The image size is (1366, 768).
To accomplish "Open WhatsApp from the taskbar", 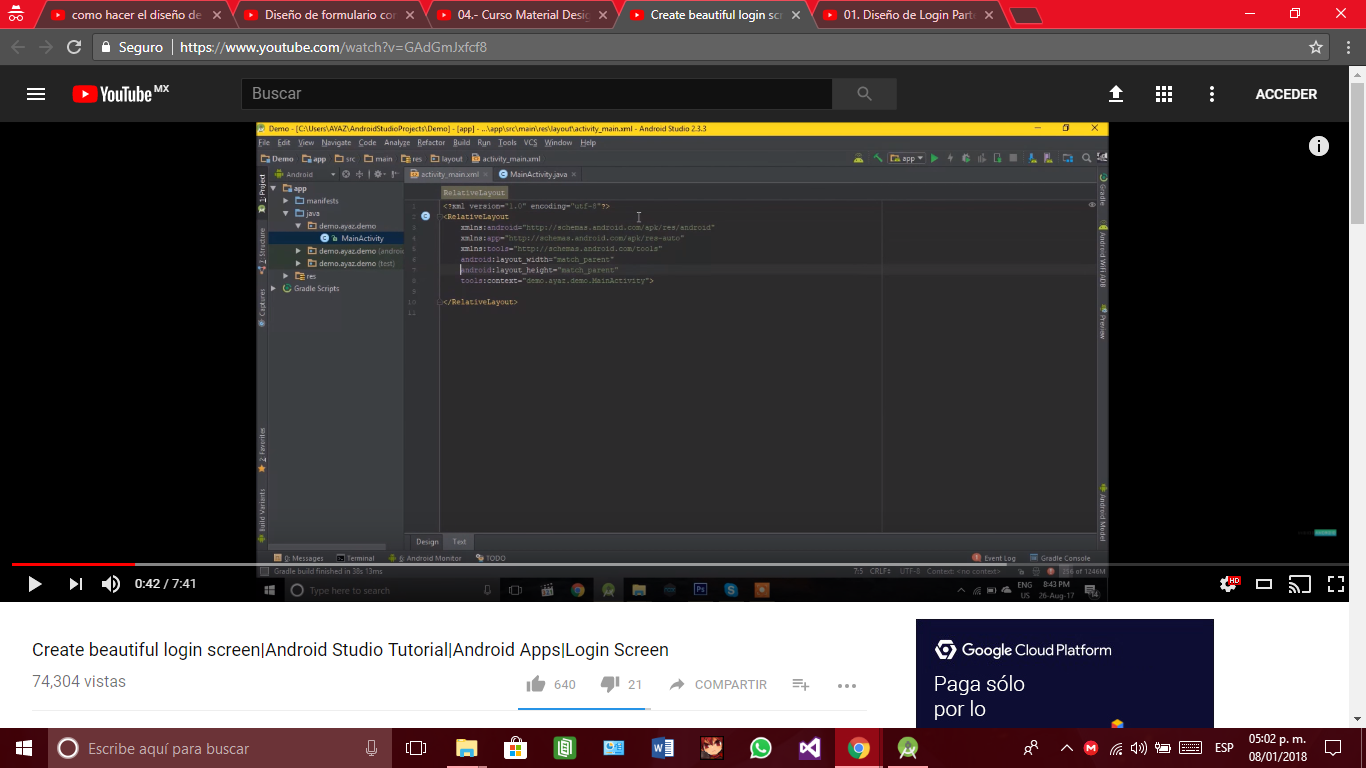I will pyautogui.click(x=761, y=748).
